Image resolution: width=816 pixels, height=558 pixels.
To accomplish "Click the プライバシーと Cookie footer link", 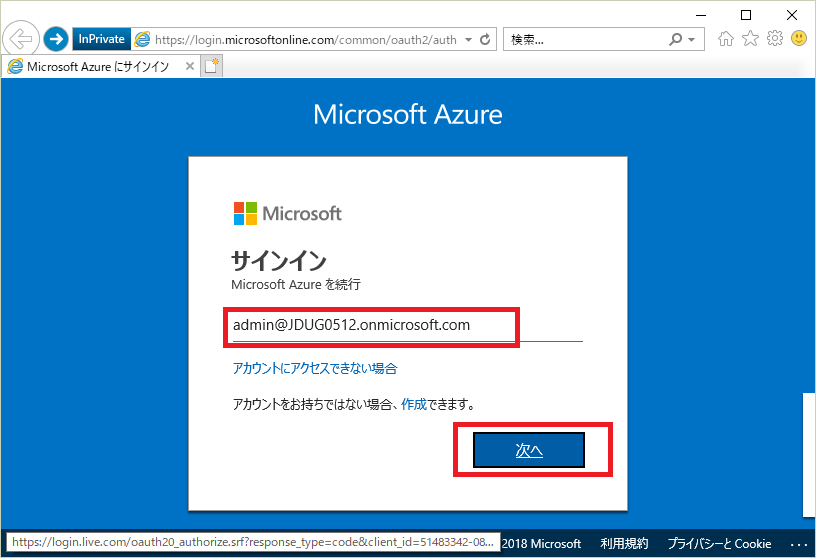I will coord(719,543).
